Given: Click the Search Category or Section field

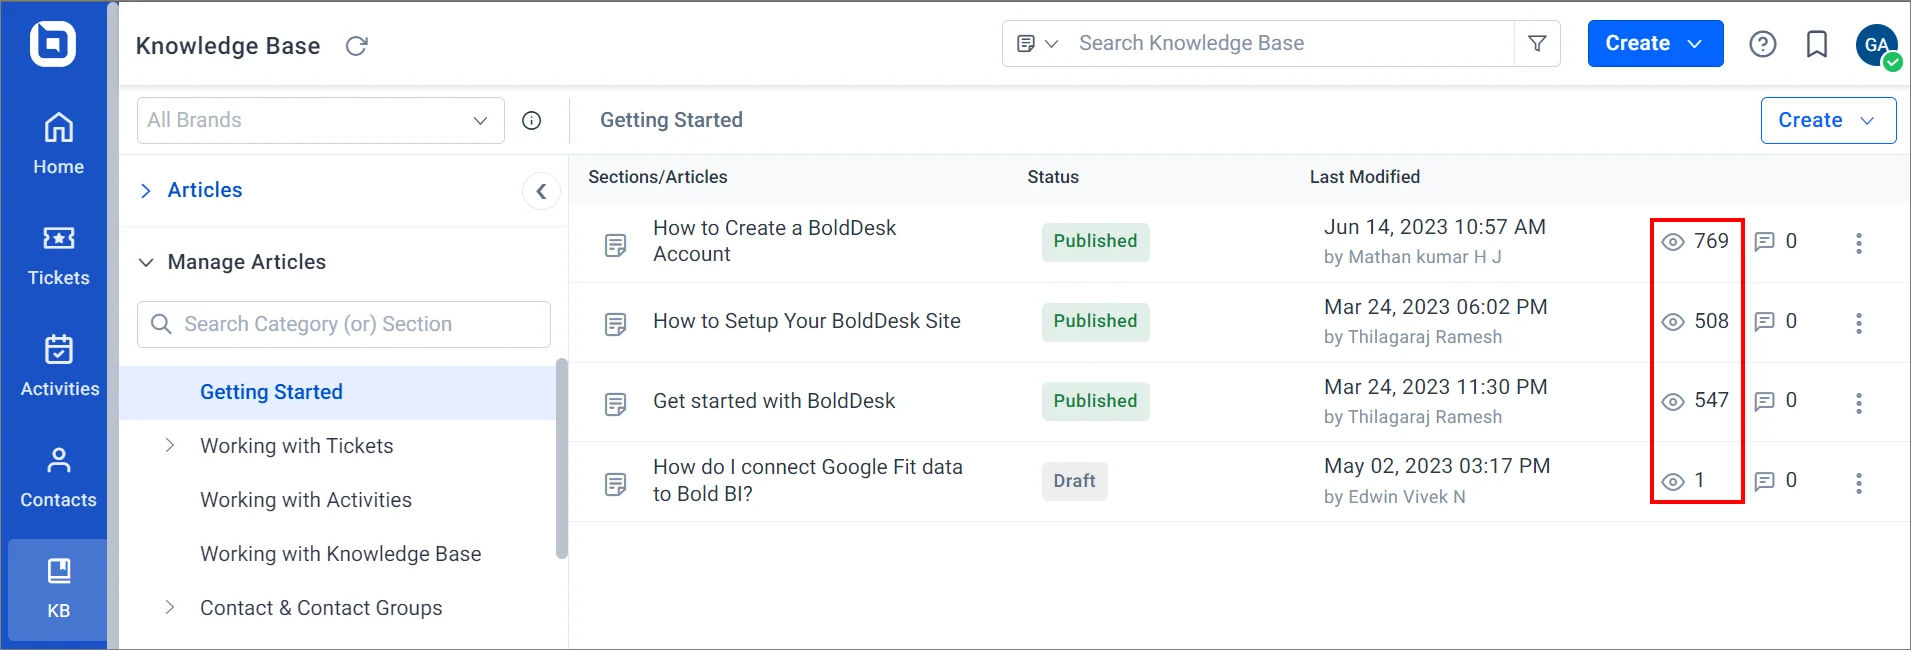Looking at the screenshot, I should click(343, 324).
